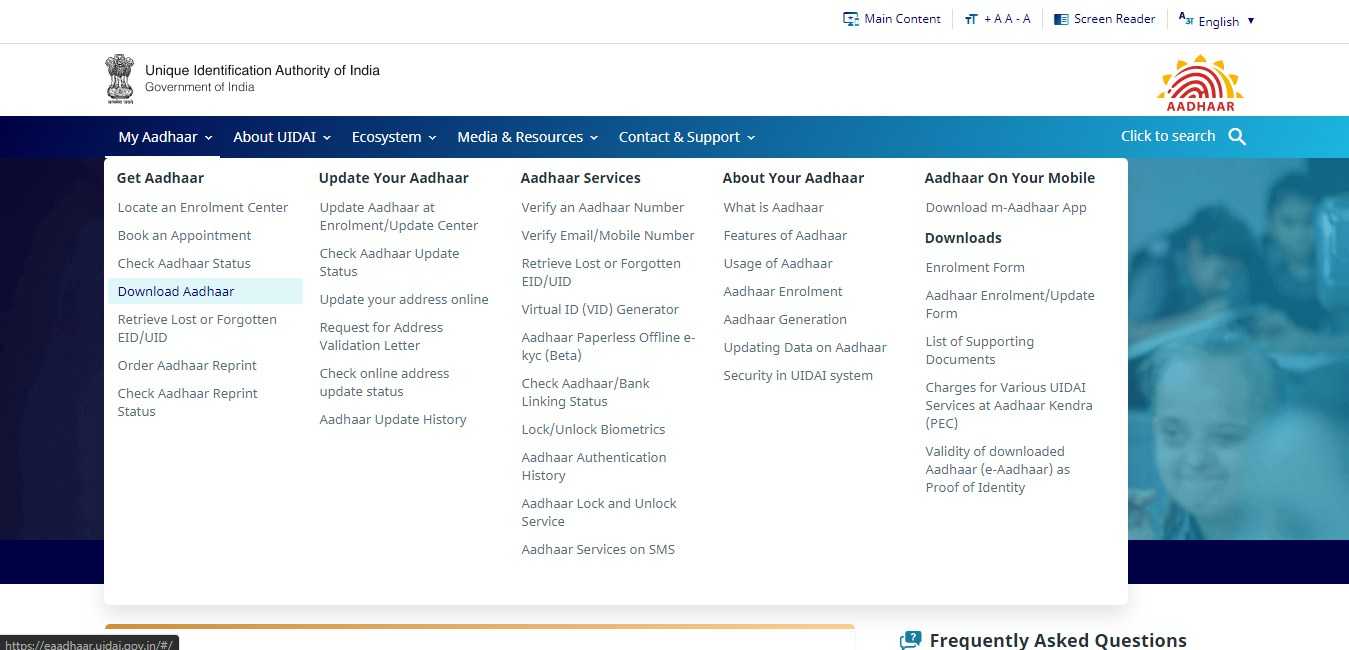Open Aadhaar Update History
The image size is (1349, 650).
(393, 419)
